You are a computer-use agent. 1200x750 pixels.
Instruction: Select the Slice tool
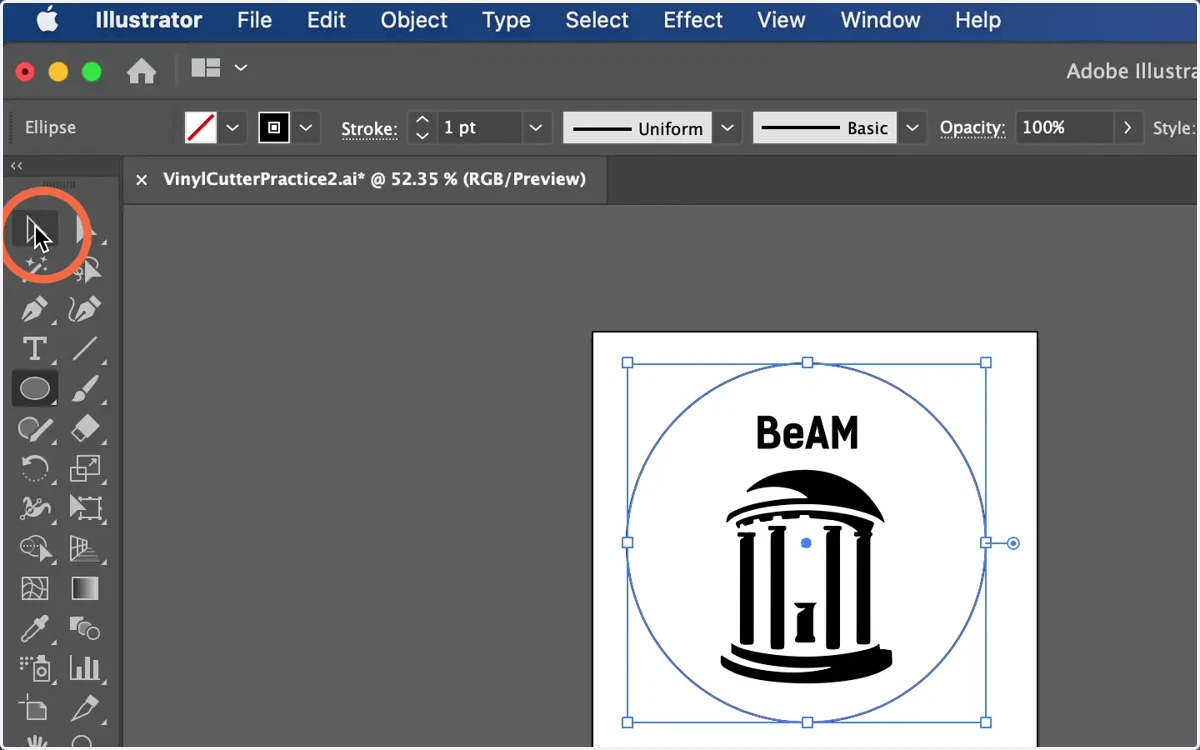pos(85,708)
